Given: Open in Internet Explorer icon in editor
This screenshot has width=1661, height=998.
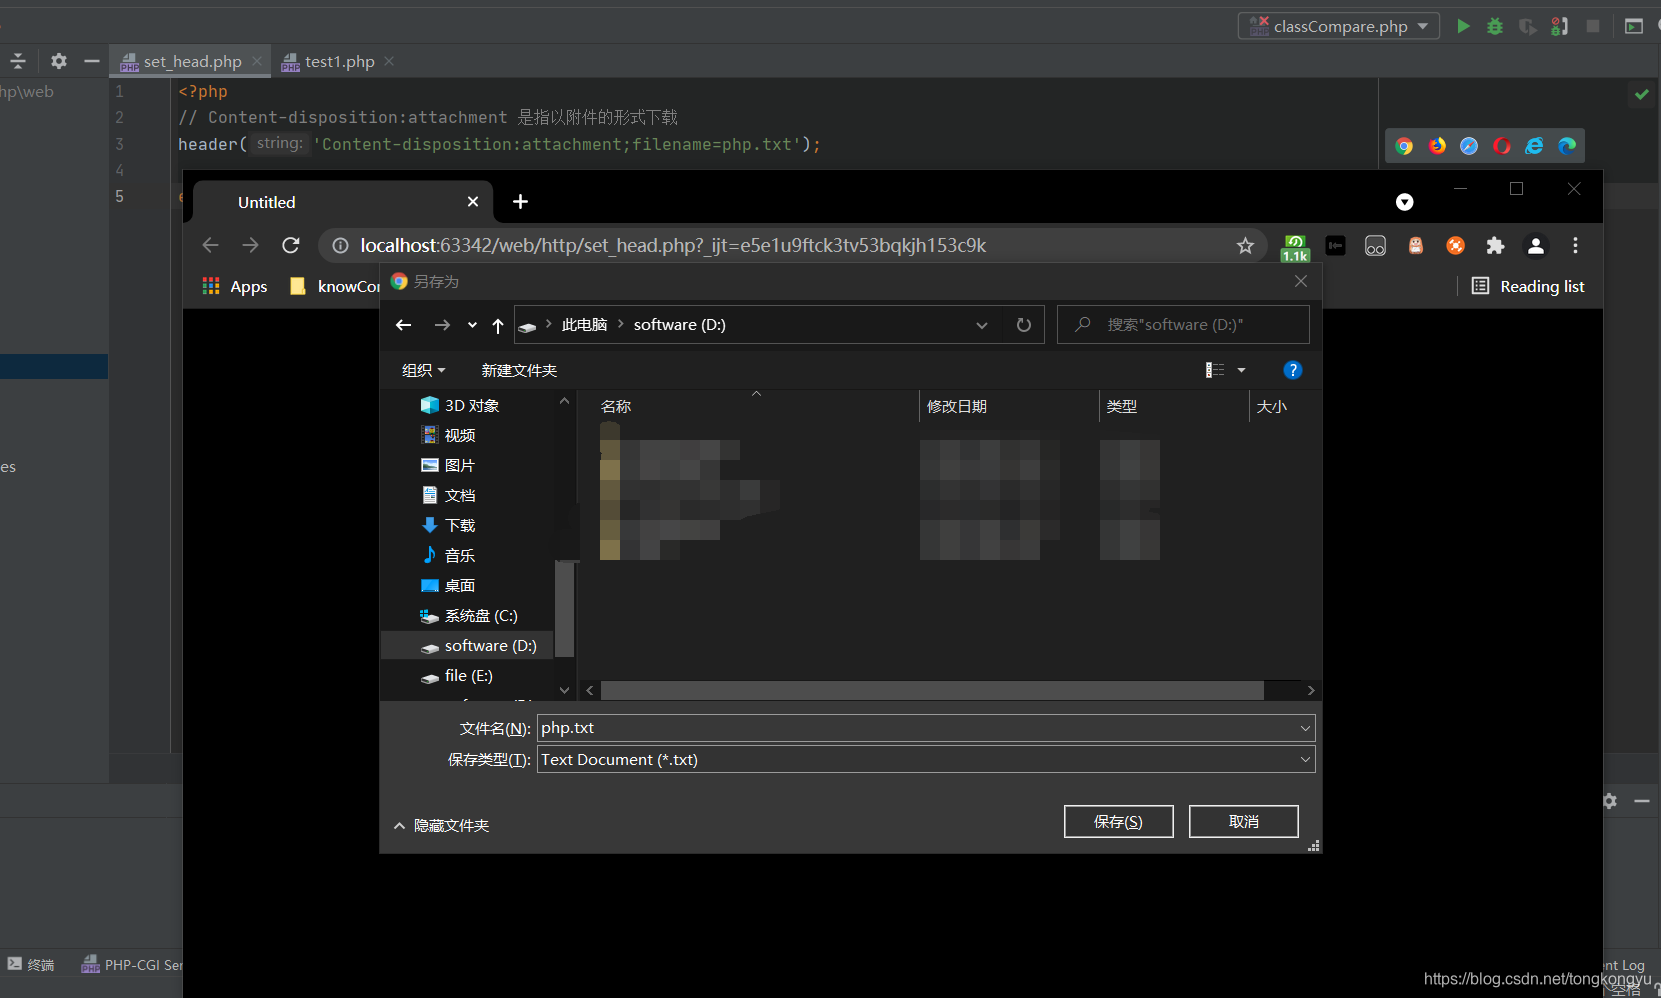Looking at the screenshot, I should point(1534,146).
